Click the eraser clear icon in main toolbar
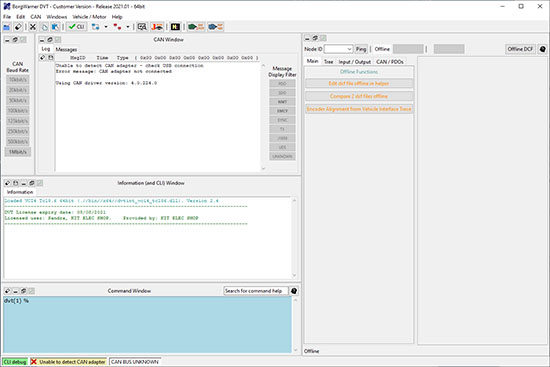 point(18,27)
